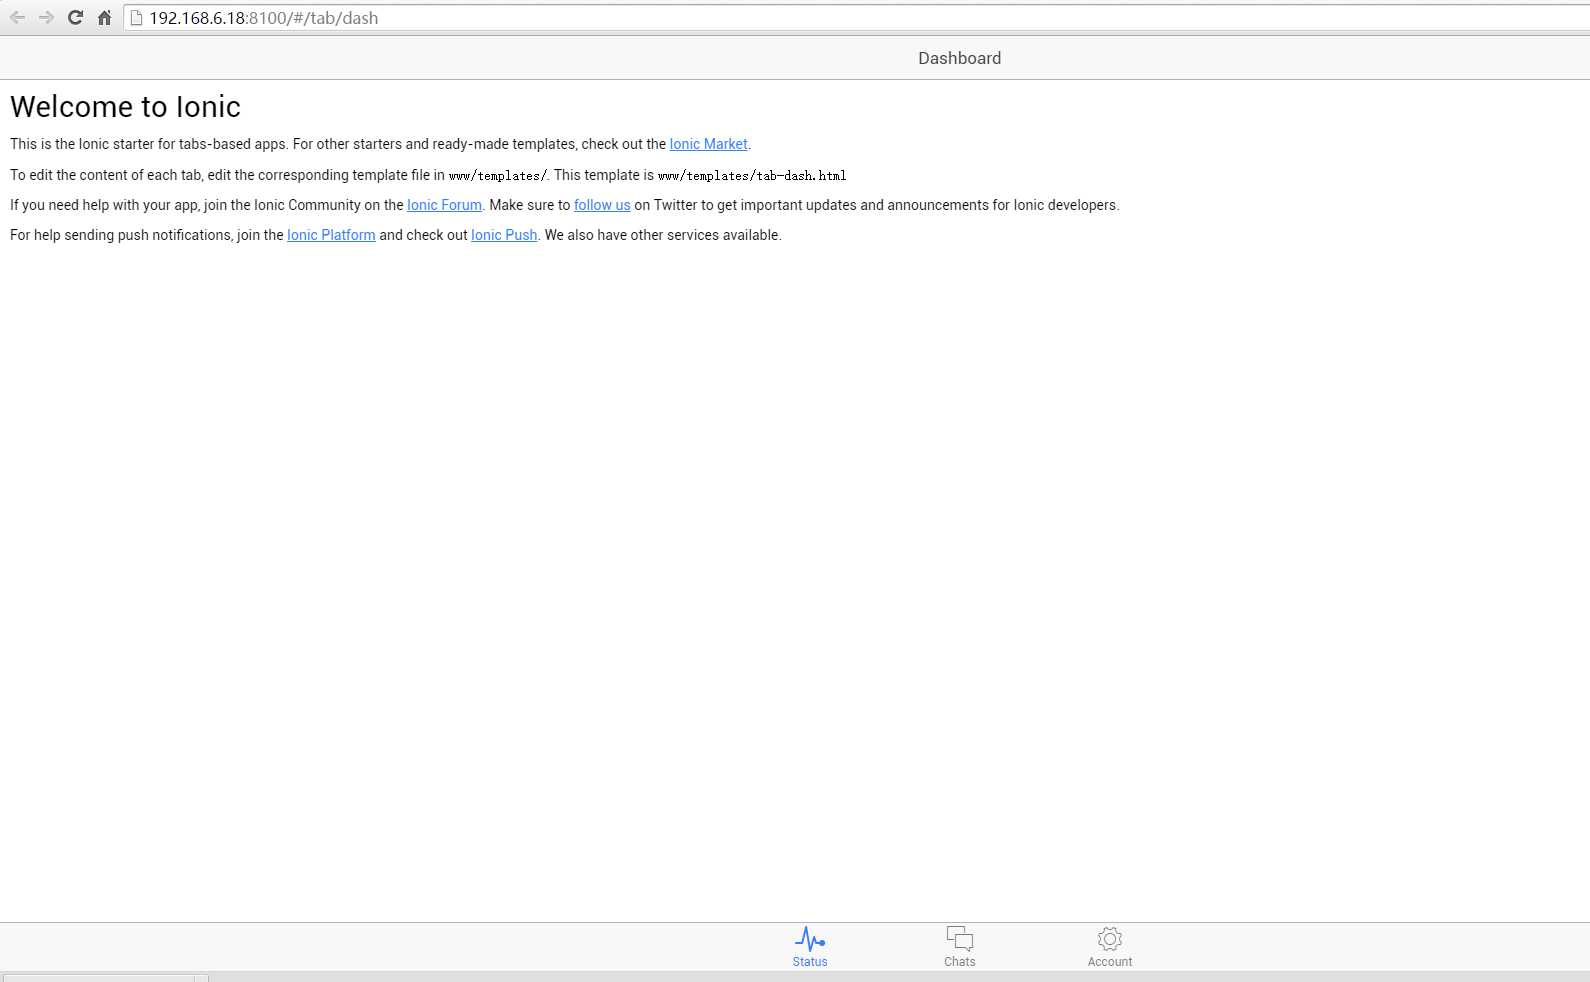Screen dimensions: 1590x982
Task: Switch to the Account tab label
Action: coord(1110,962)
